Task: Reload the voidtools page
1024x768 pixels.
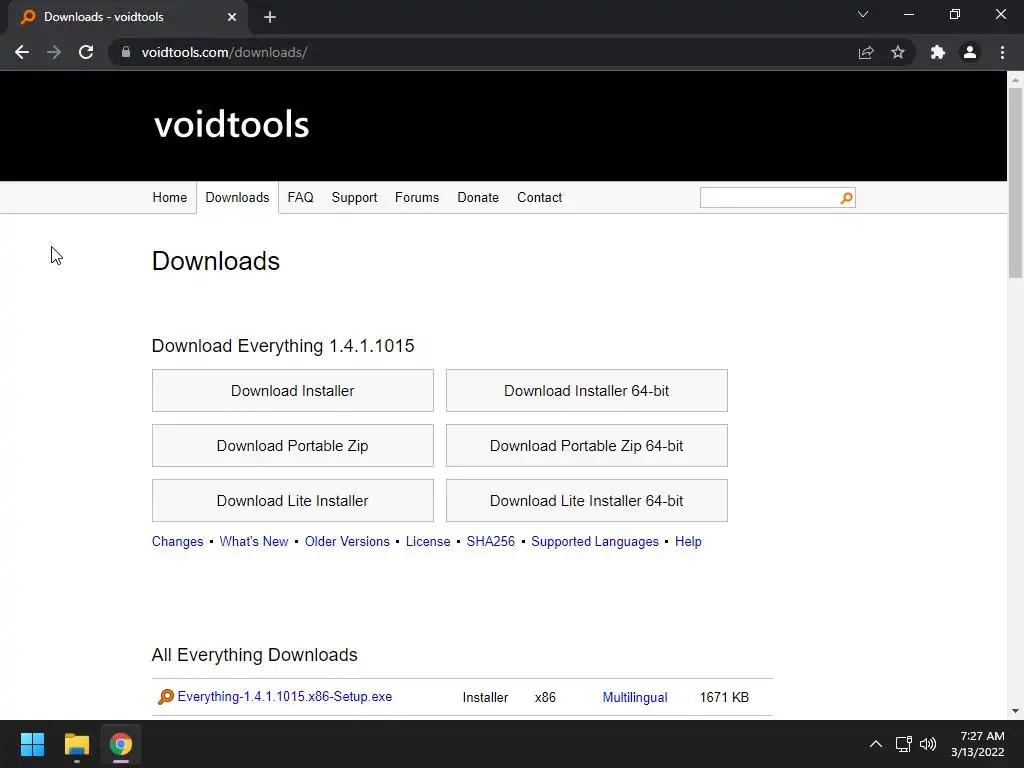Action: pos(86,52)
